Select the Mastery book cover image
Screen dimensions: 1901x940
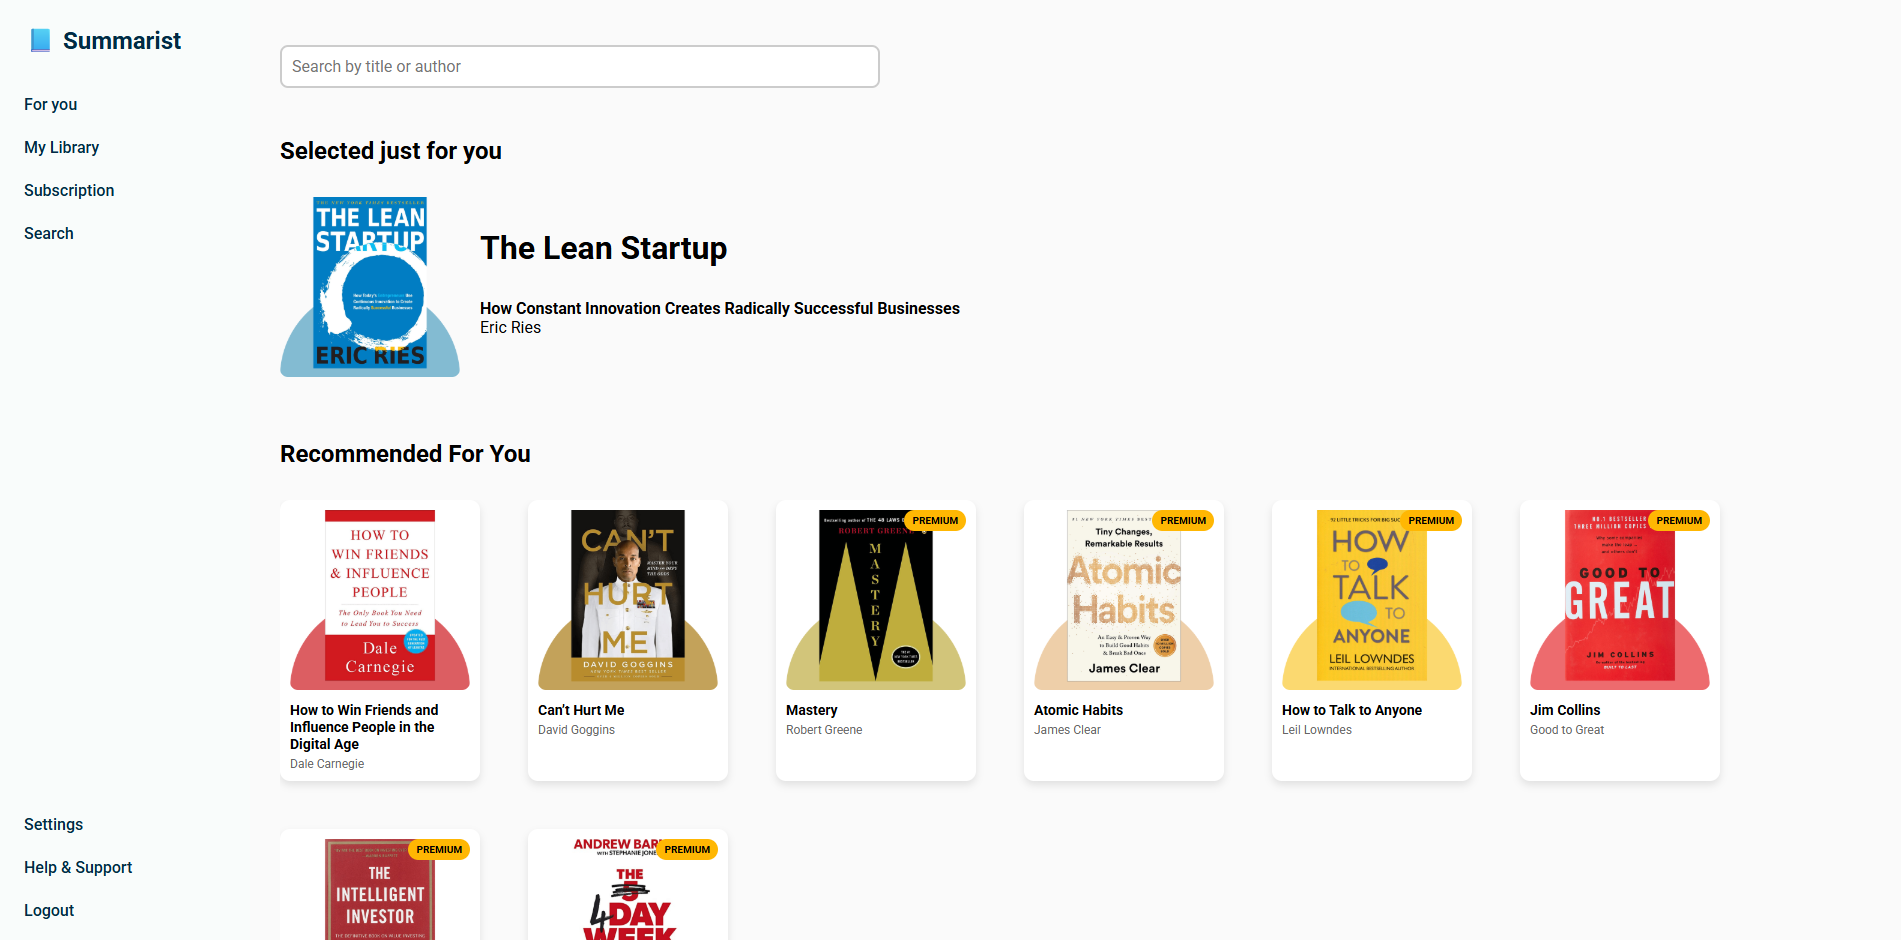point(876,600)
